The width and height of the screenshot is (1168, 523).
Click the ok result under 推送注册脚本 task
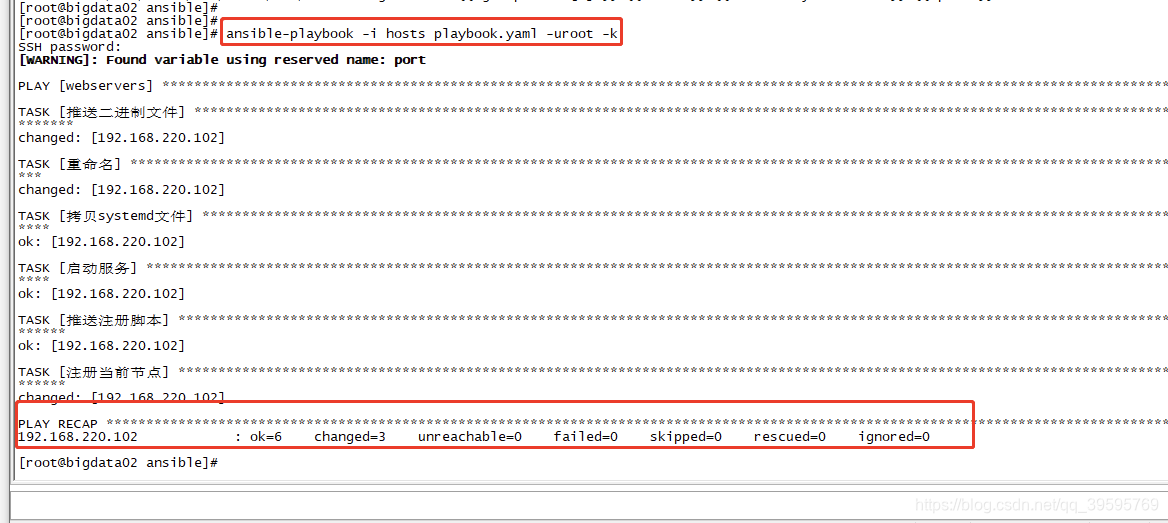pos(101,346)
